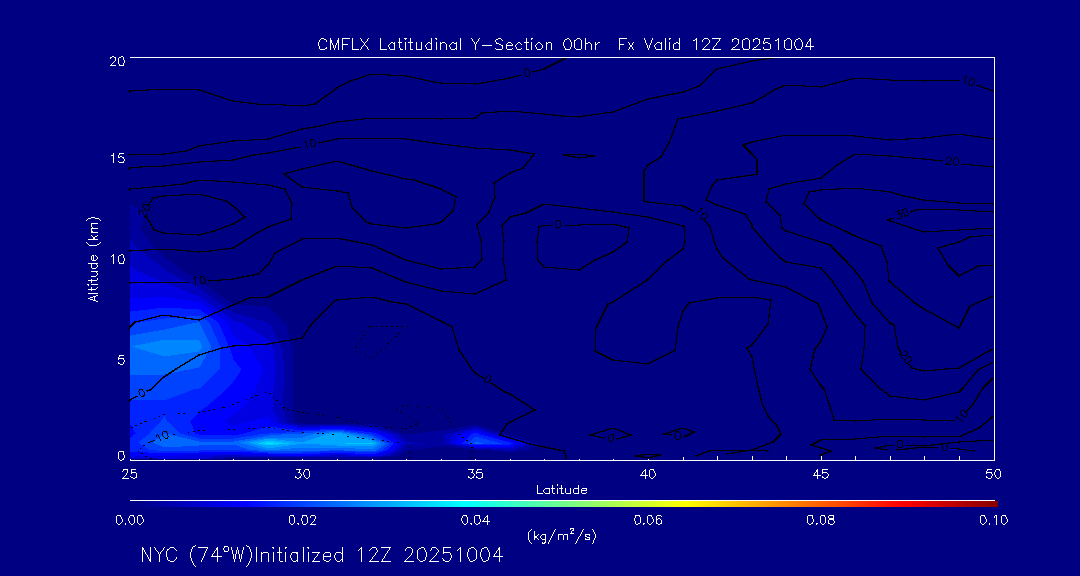The width and height of the screenshot is (1080, 576).
Task: Click the 0.04 color bar value label
Action: pos(474,520)
